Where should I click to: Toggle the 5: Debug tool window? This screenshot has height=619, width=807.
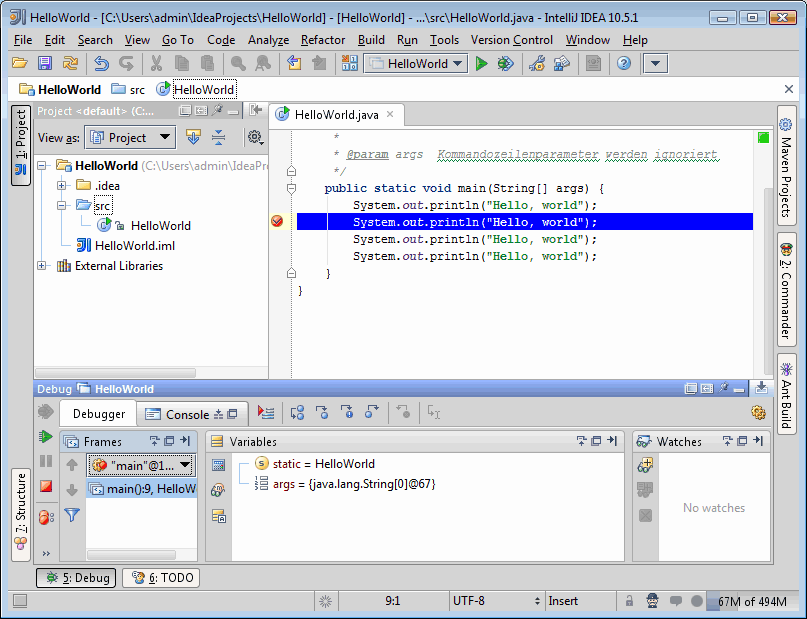[76, 578]
